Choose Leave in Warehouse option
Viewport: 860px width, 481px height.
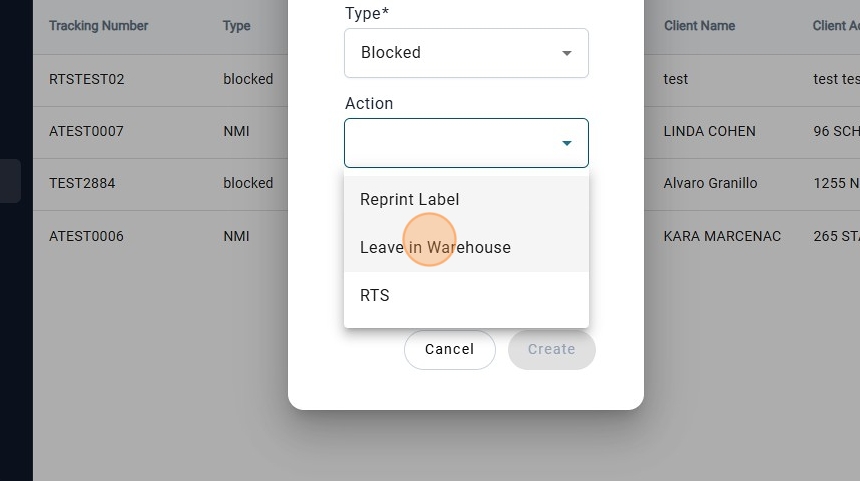(x=436, y=248)
